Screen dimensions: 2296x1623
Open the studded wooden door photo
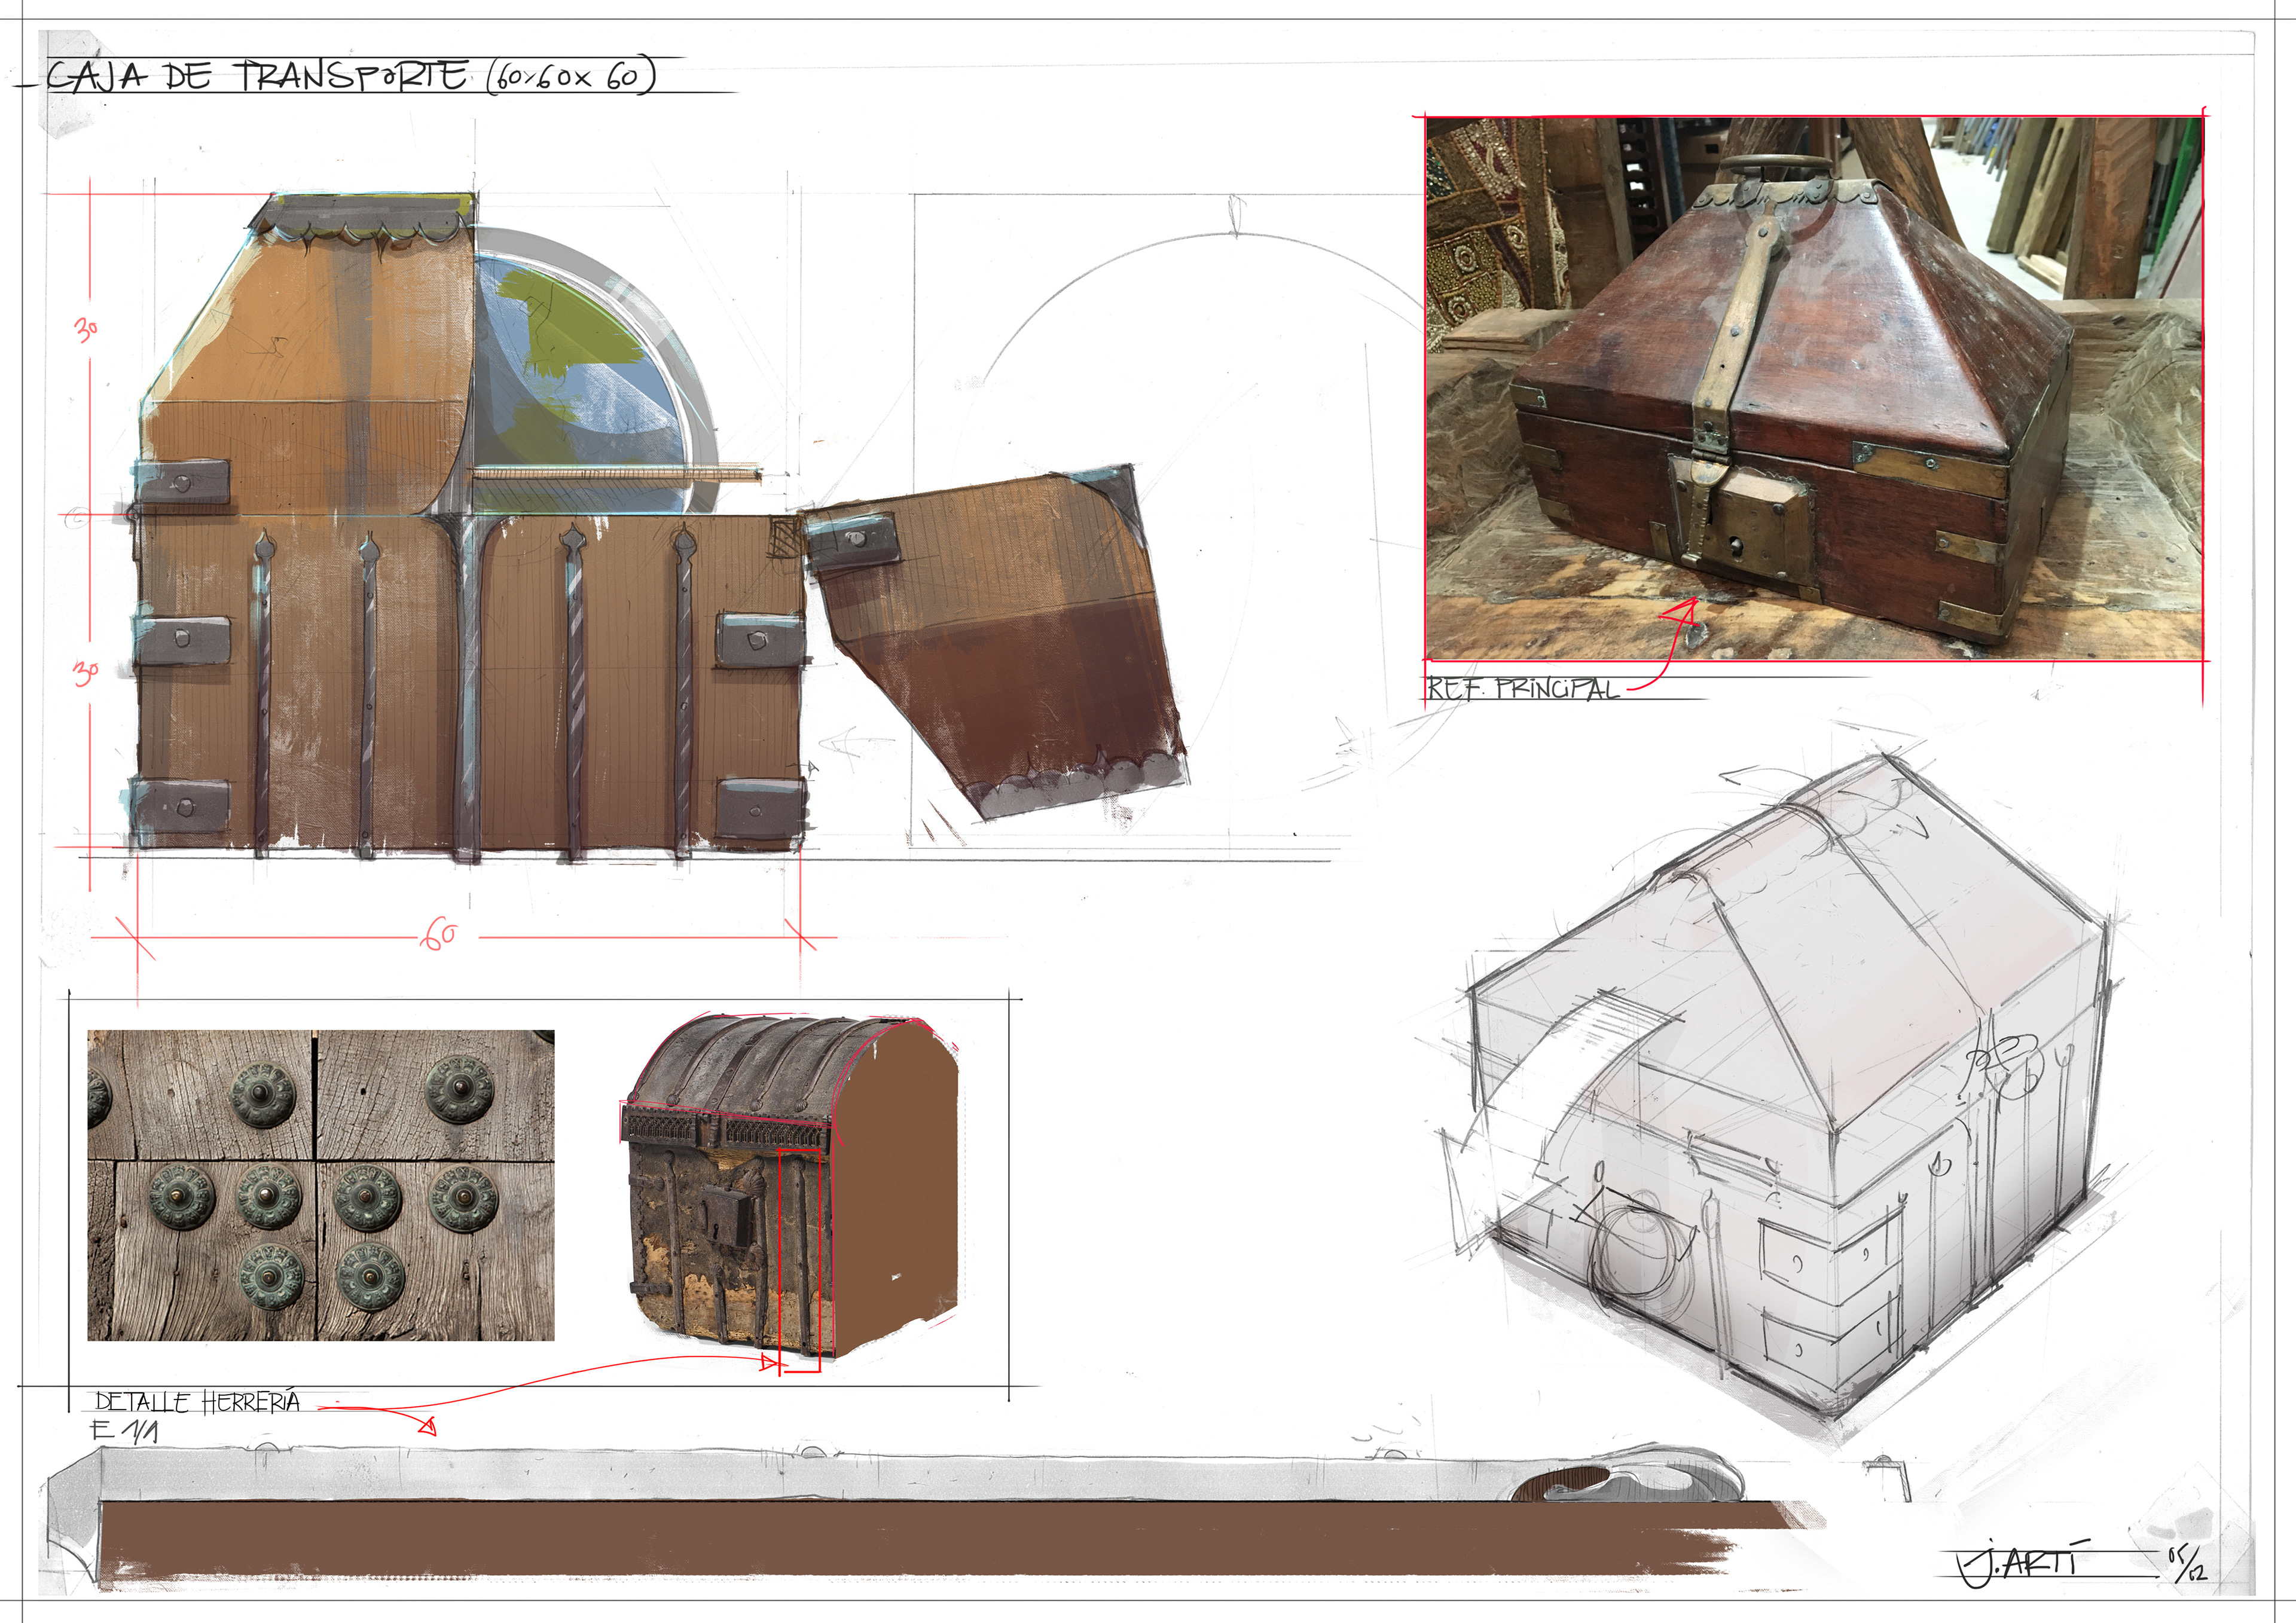[321, 1185]
